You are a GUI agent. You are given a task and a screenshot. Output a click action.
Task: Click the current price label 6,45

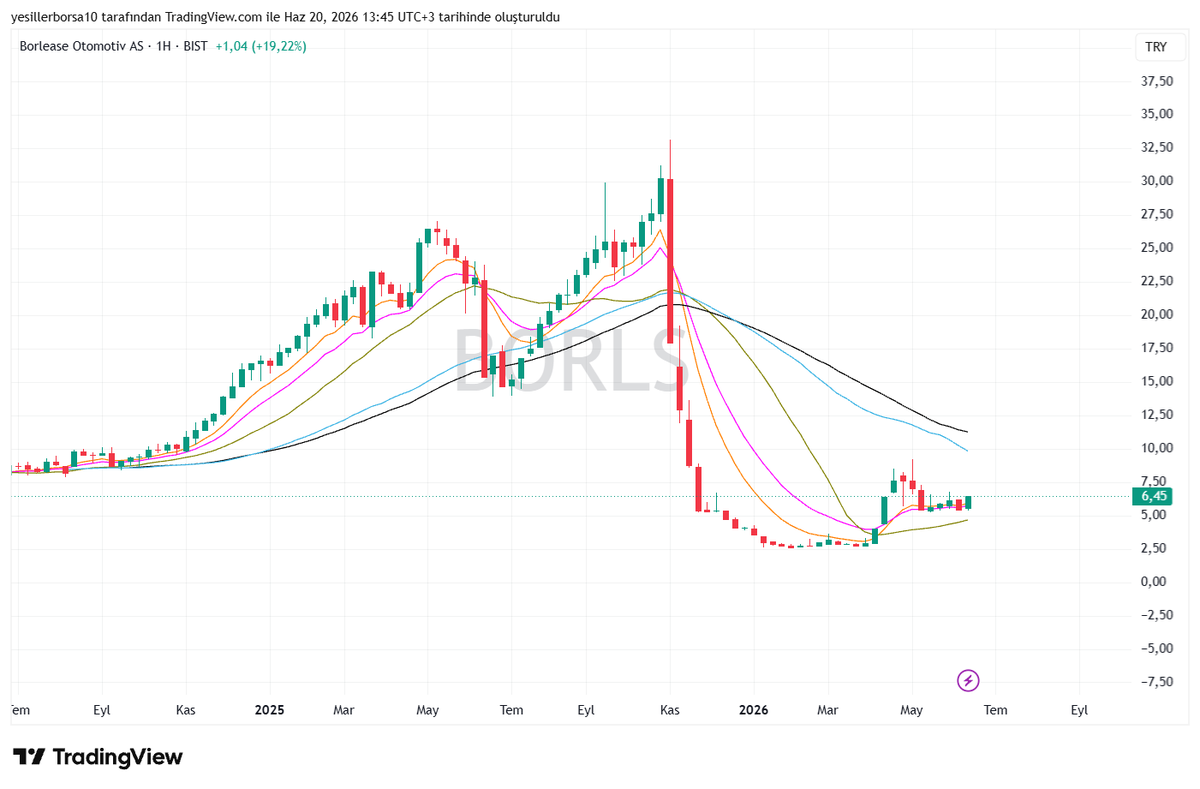pos(1154,496)
